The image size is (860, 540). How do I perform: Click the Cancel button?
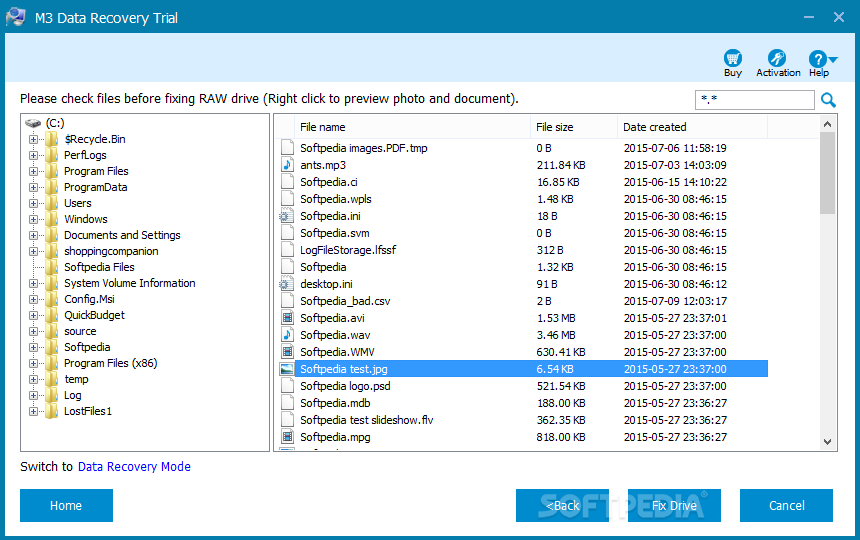coord(786,505)
